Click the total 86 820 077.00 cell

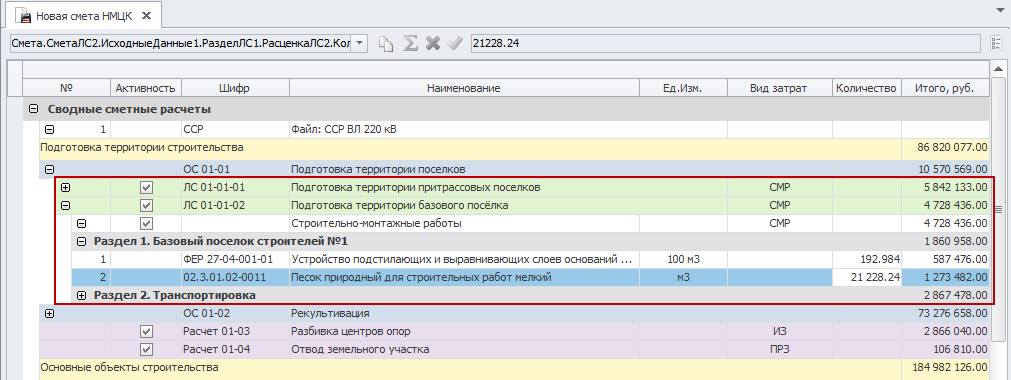[945, 148]
